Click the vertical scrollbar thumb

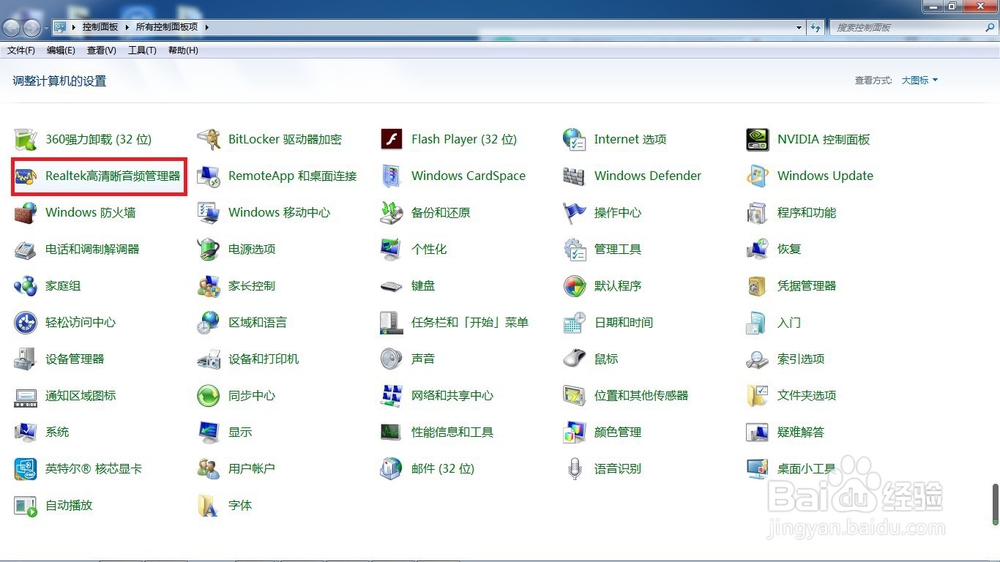coord(994,505)
